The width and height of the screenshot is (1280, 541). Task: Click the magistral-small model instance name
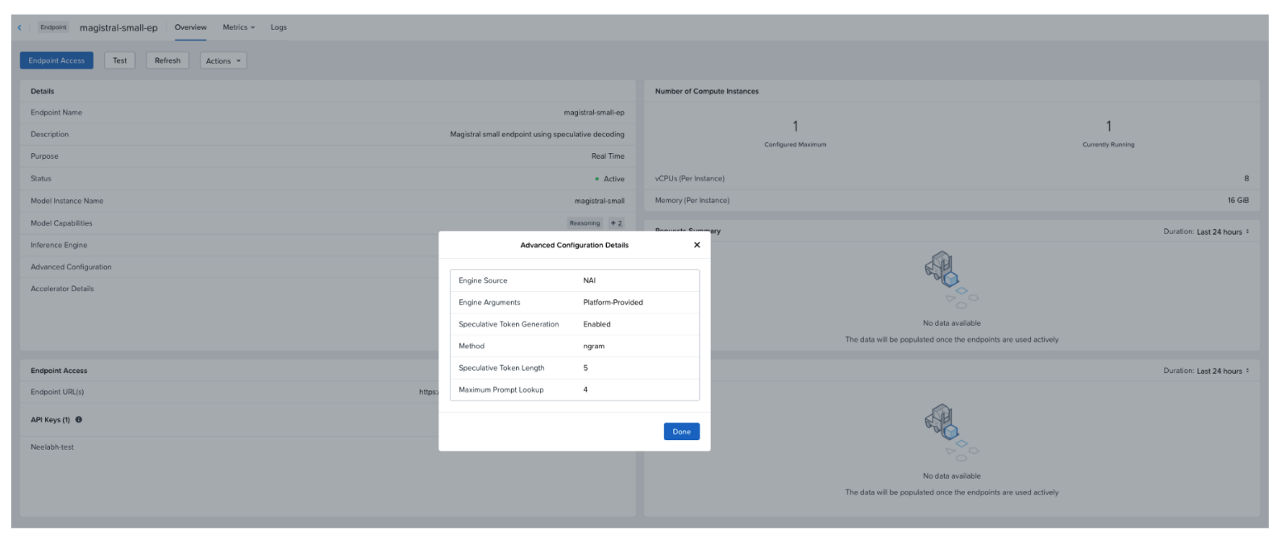(599, 201)
